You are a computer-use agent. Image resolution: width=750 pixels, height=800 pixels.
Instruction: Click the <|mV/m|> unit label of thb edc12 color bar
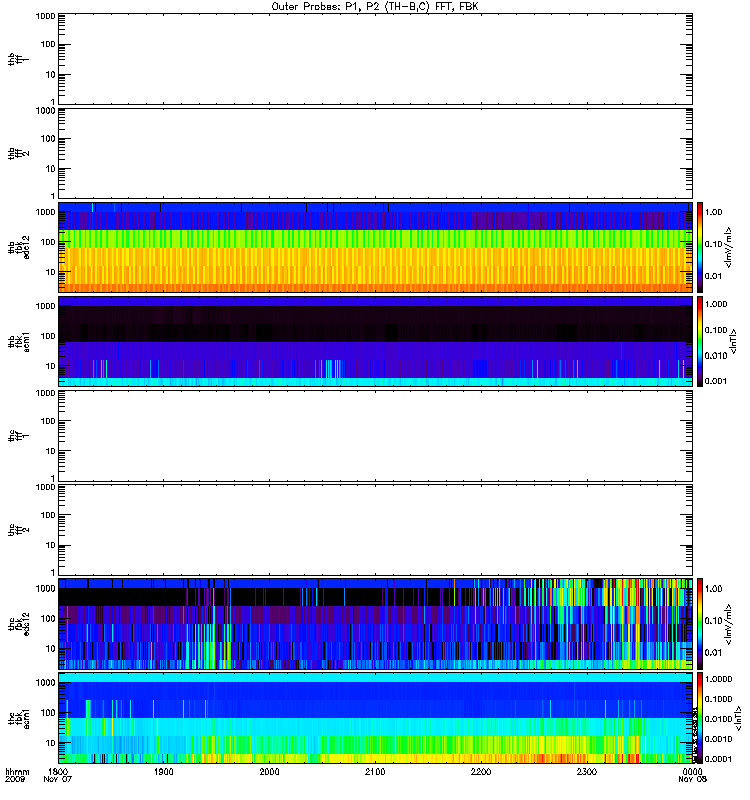tap(728, 247)
